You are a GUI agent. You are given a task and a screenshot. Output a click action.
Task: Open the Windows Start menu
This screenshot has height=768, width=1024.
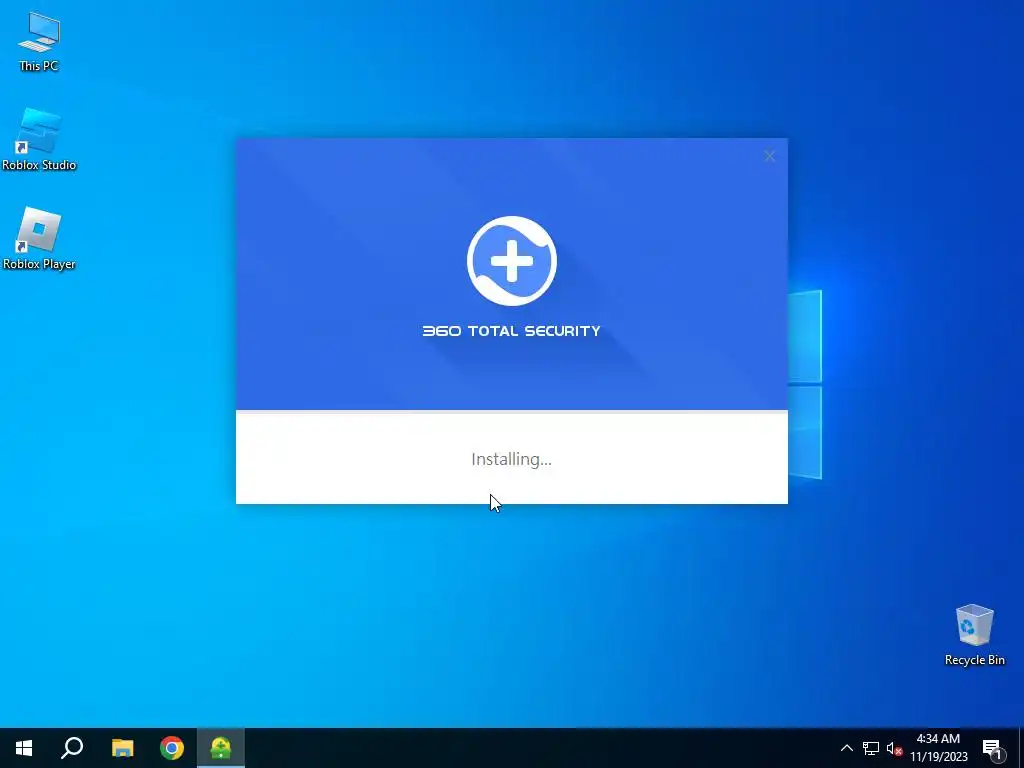pos(24,748)
